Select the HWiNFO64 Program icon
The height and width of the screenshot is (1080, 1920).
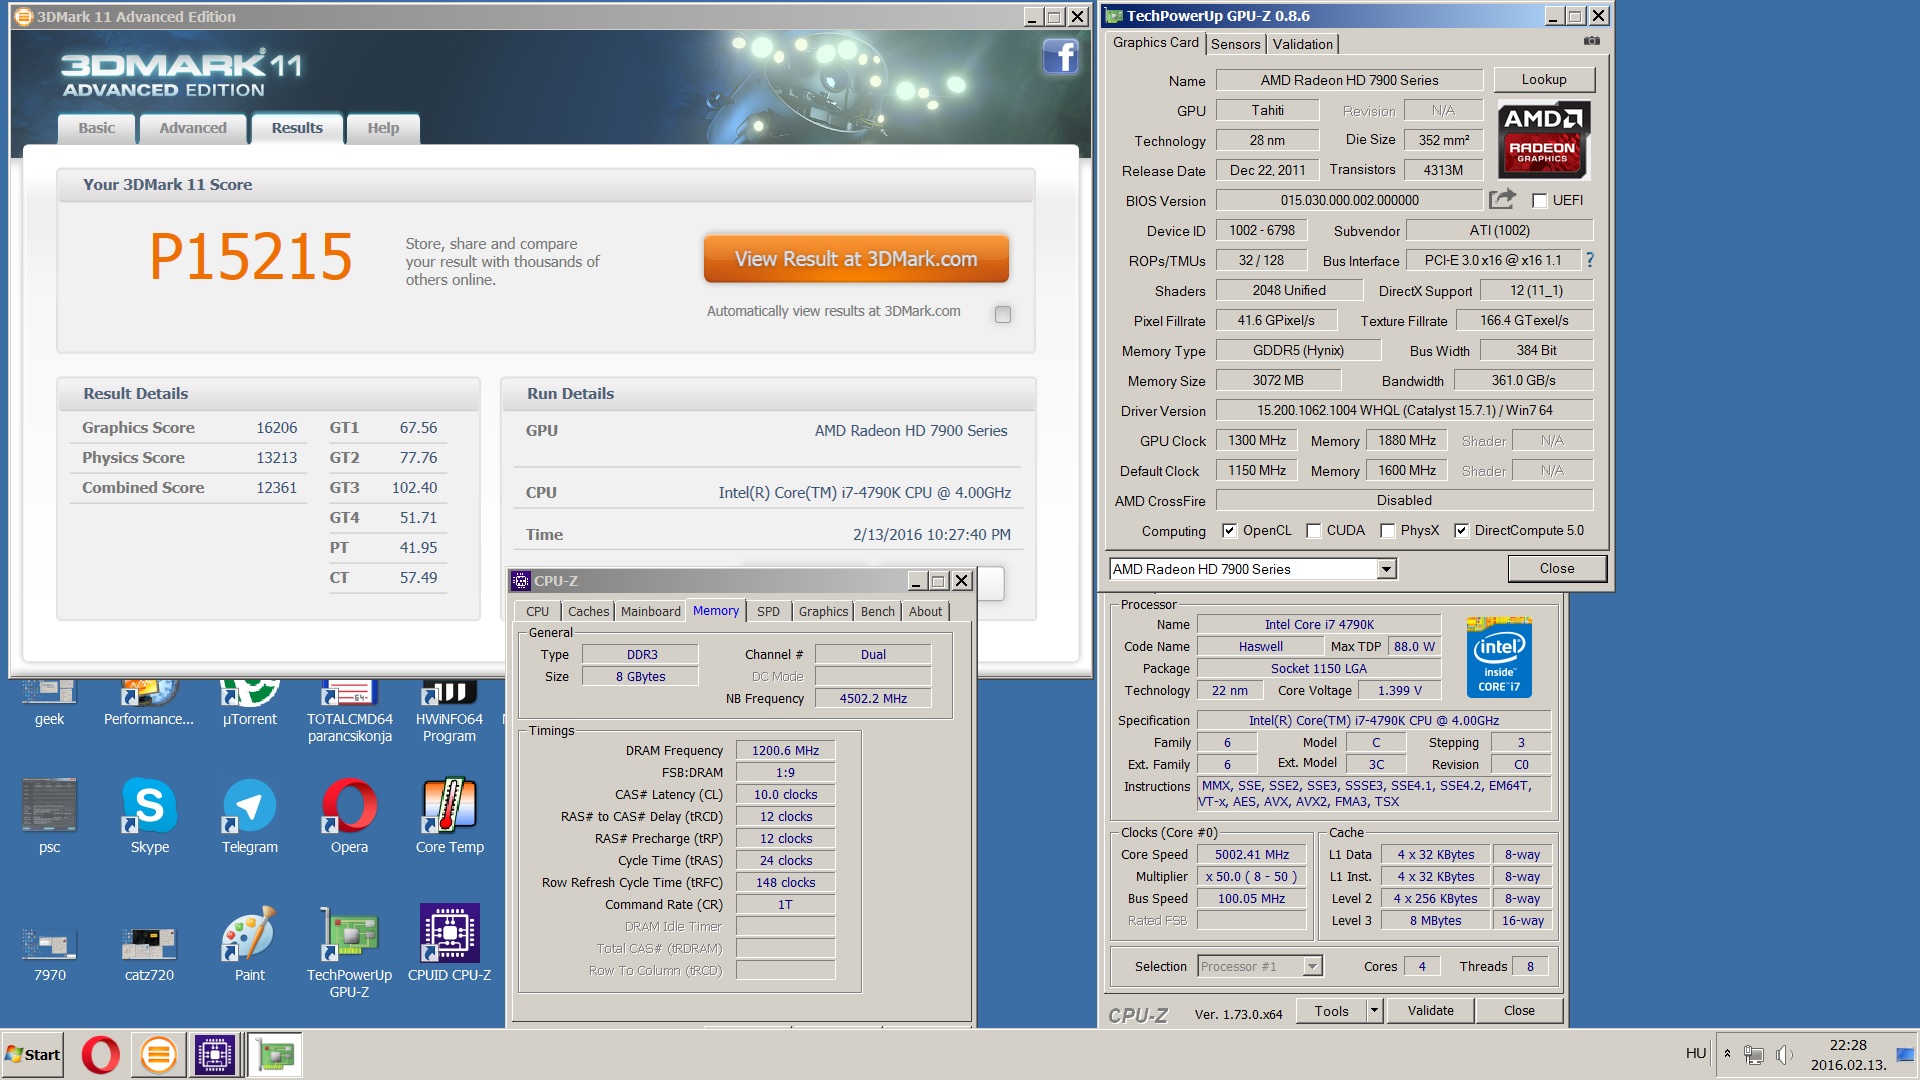(x=450, y=712)
